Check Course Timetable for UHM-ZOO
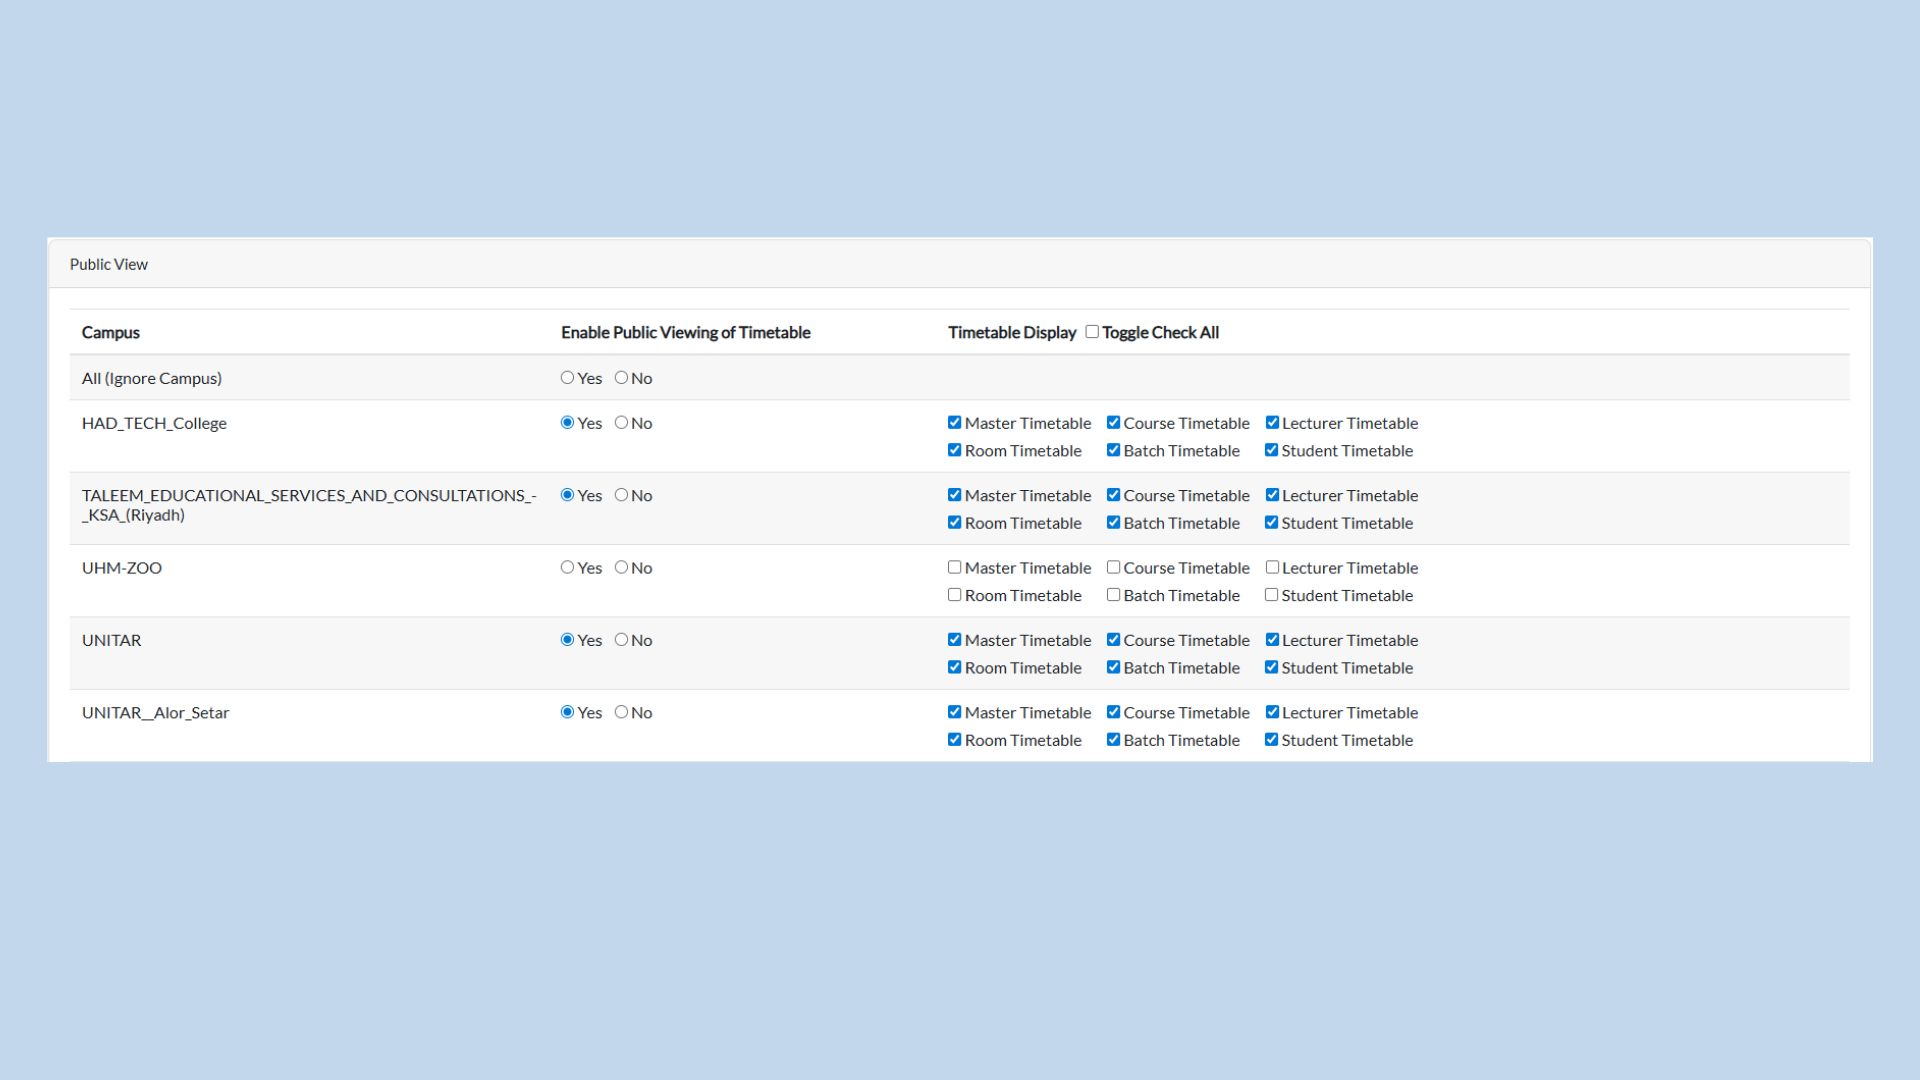Screen dimensions: 1920x1080 (1113, 568)
